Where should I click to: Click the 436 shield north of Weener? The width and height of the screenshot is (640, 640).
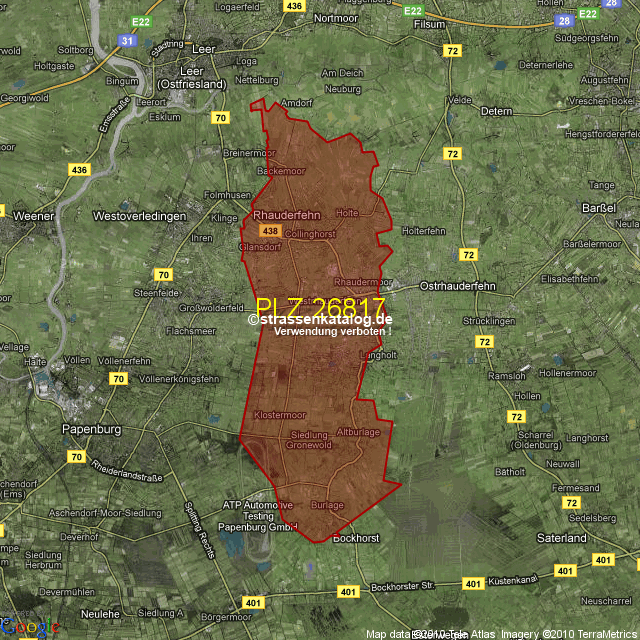coord(79,170)
